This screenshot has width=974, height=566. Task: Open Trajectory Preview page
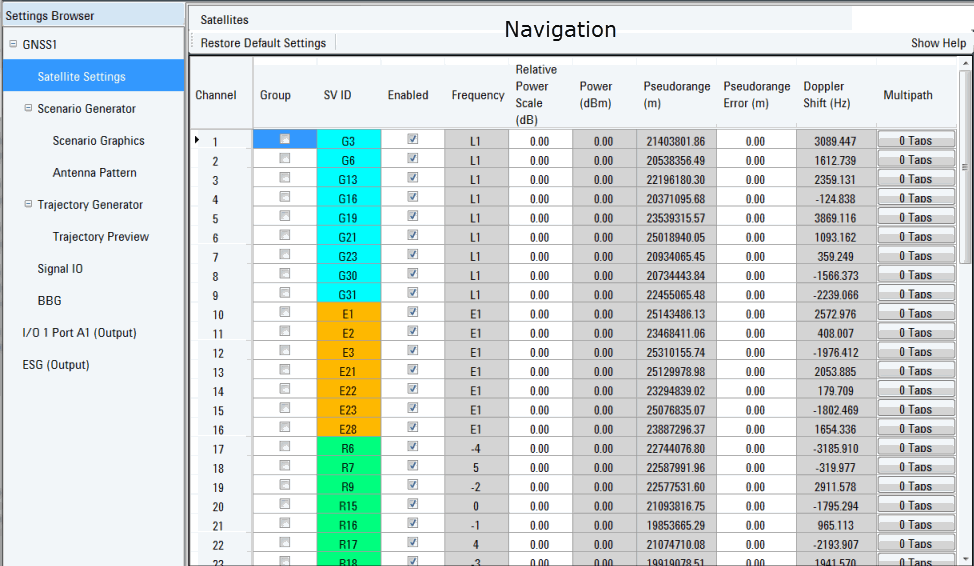pyautogui.click(x=100, y=237)
